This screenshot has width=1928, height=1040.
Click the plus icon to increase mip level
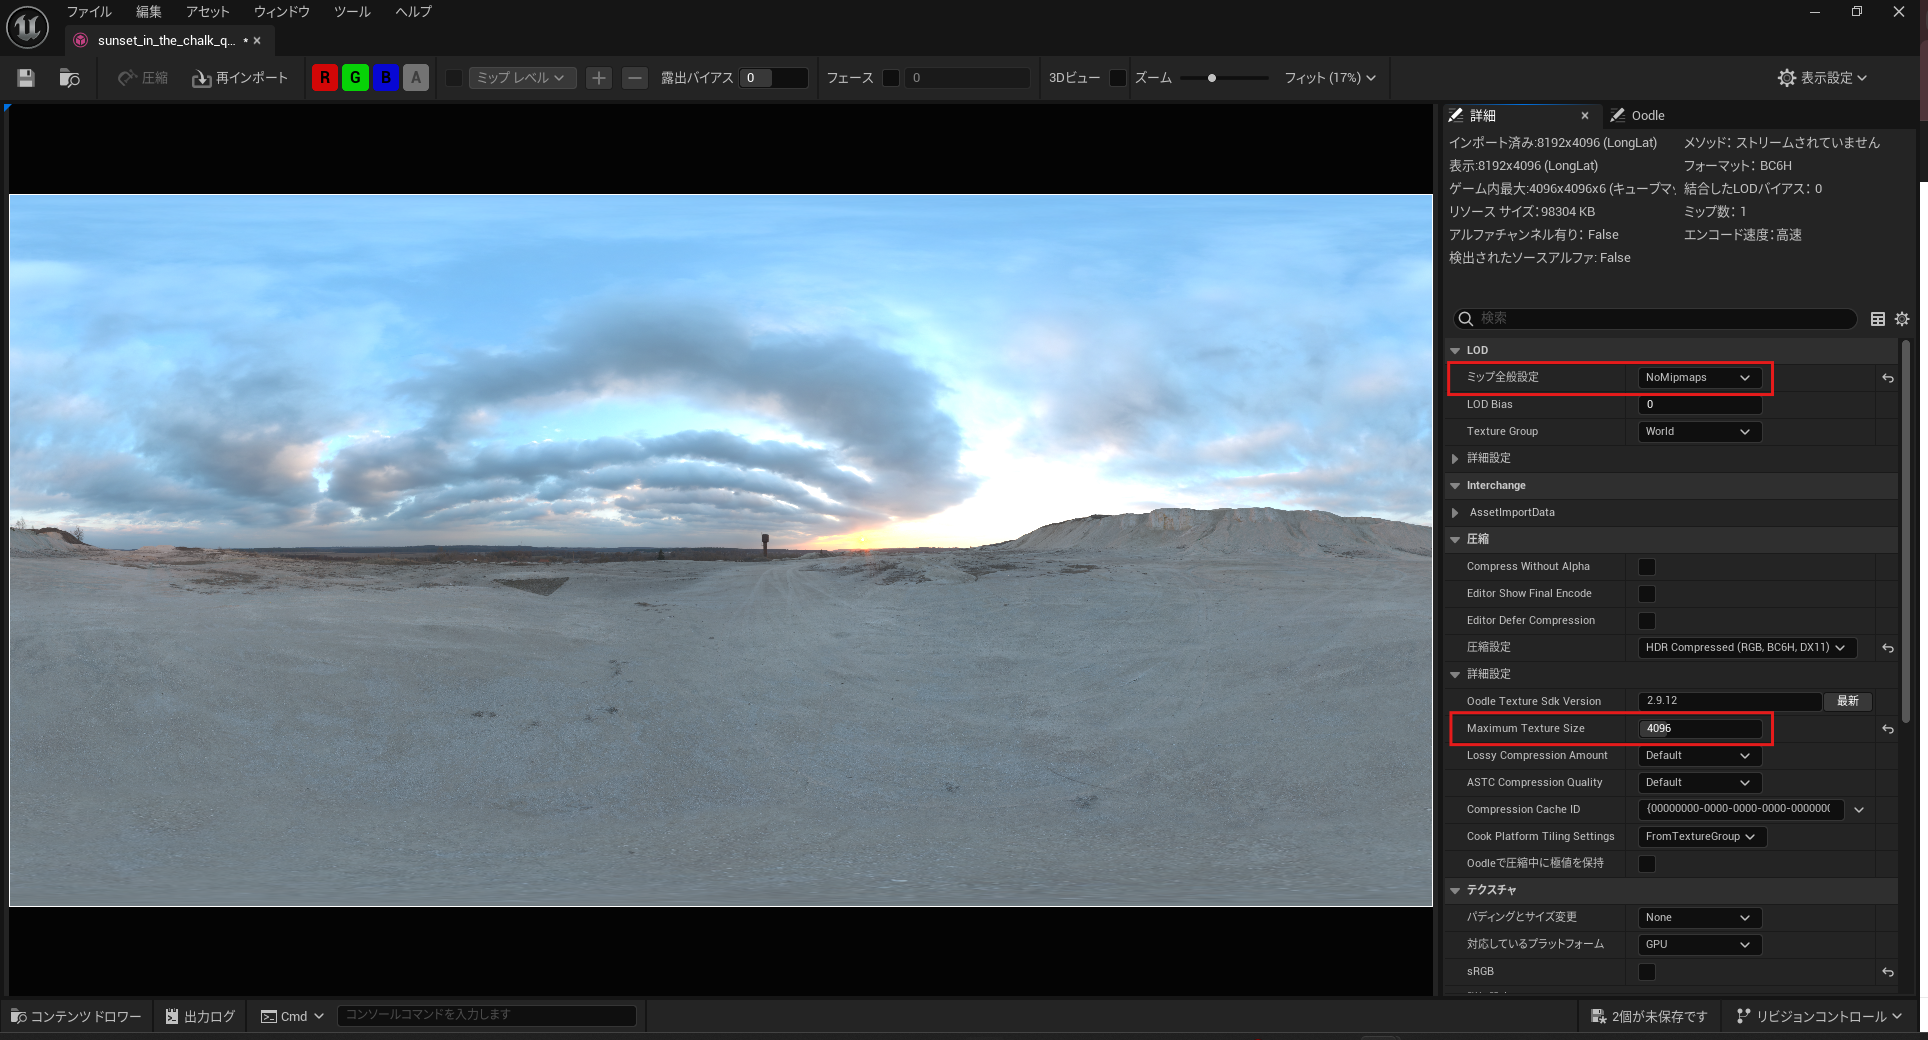598,78
